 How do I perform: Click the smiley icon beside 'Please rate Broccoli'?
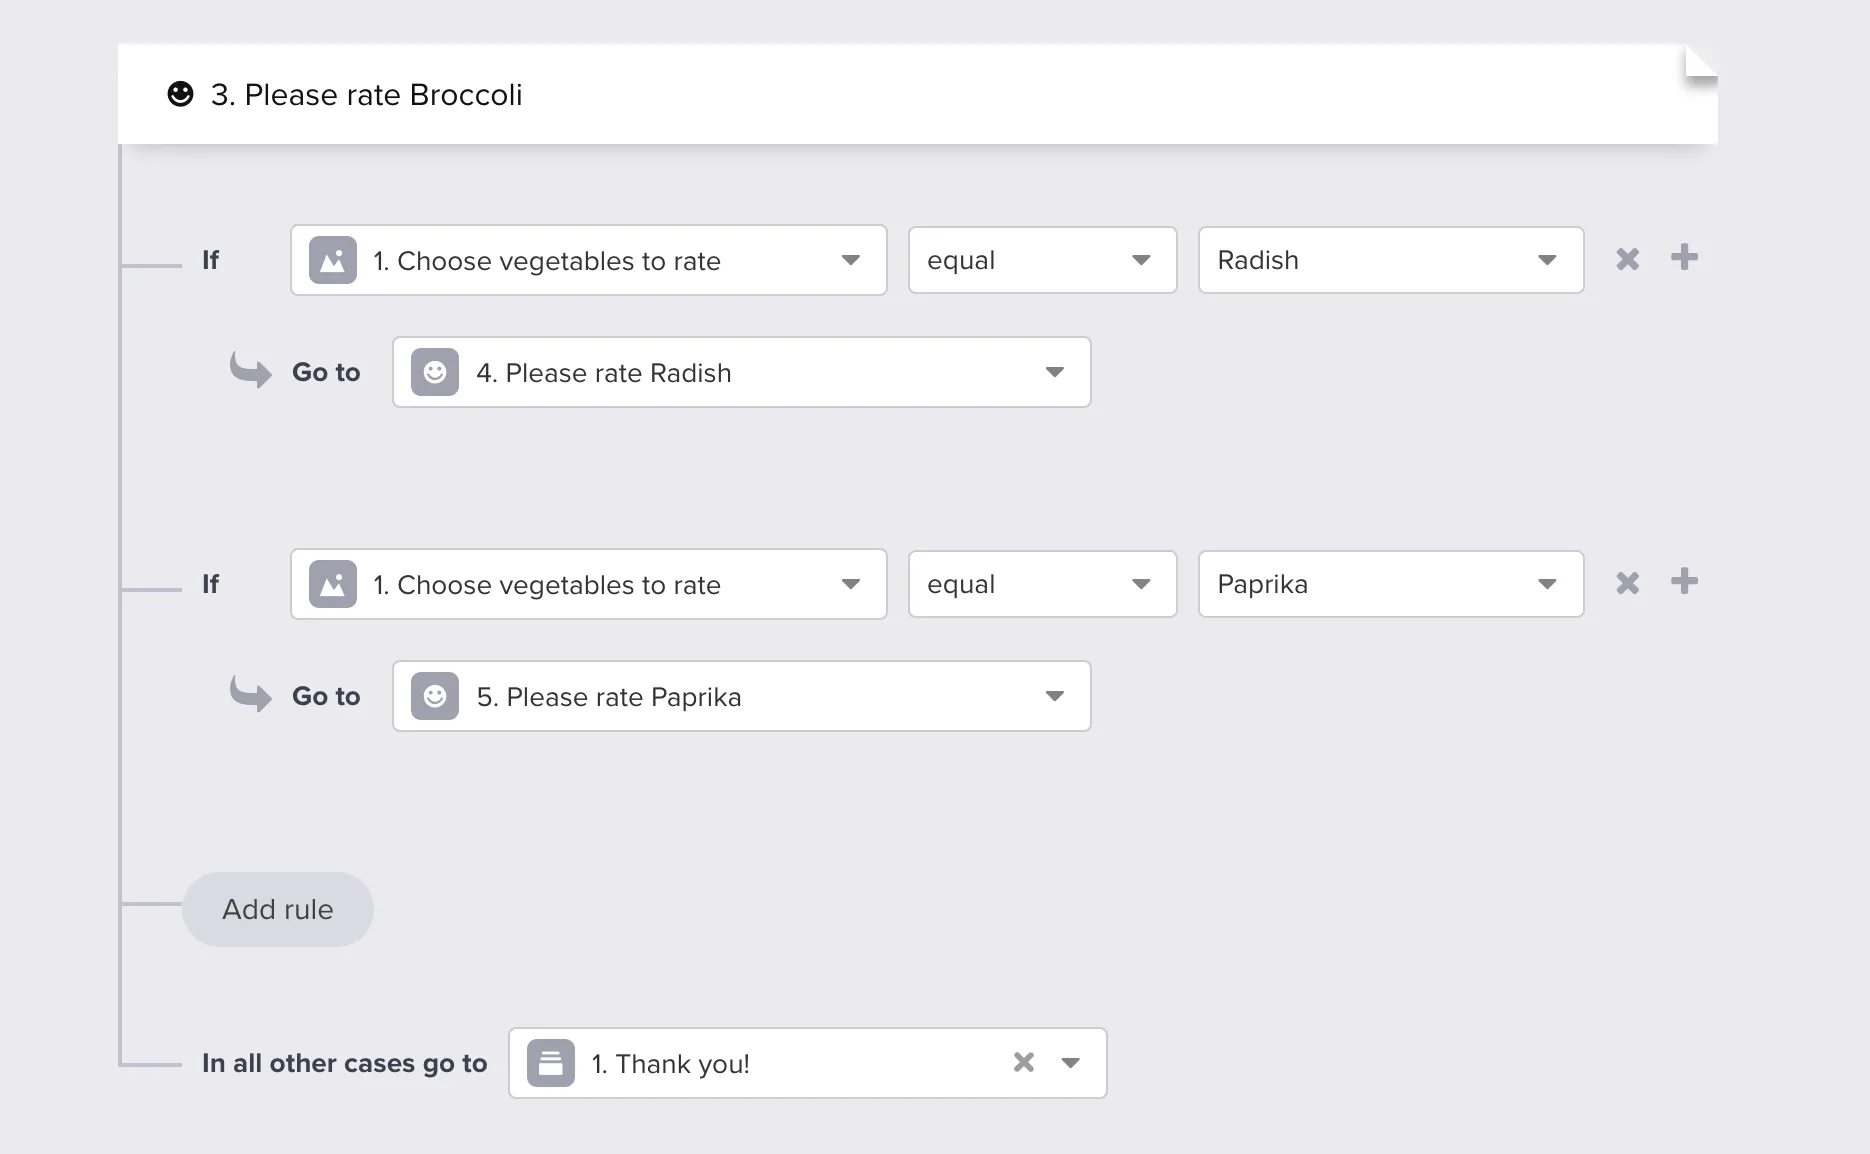tap(180, 94)
